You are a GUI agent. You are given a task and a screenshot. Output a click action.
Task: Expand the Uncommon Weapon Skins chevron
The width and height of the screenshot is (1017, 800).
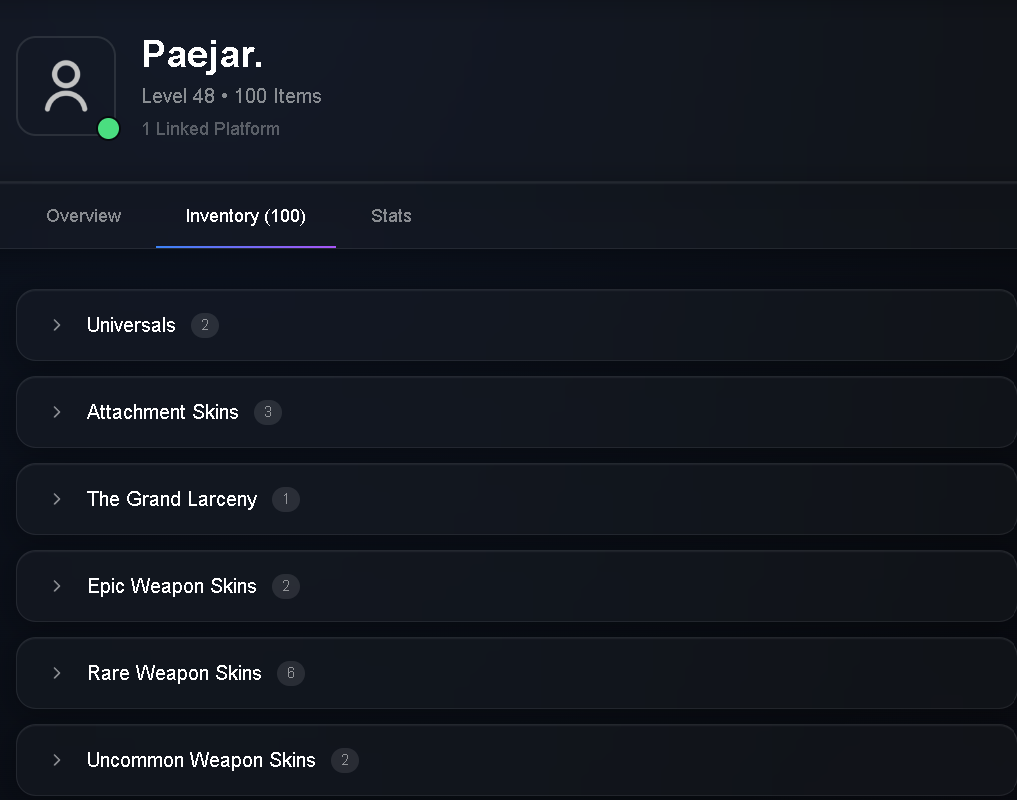(x=57, y=760)
